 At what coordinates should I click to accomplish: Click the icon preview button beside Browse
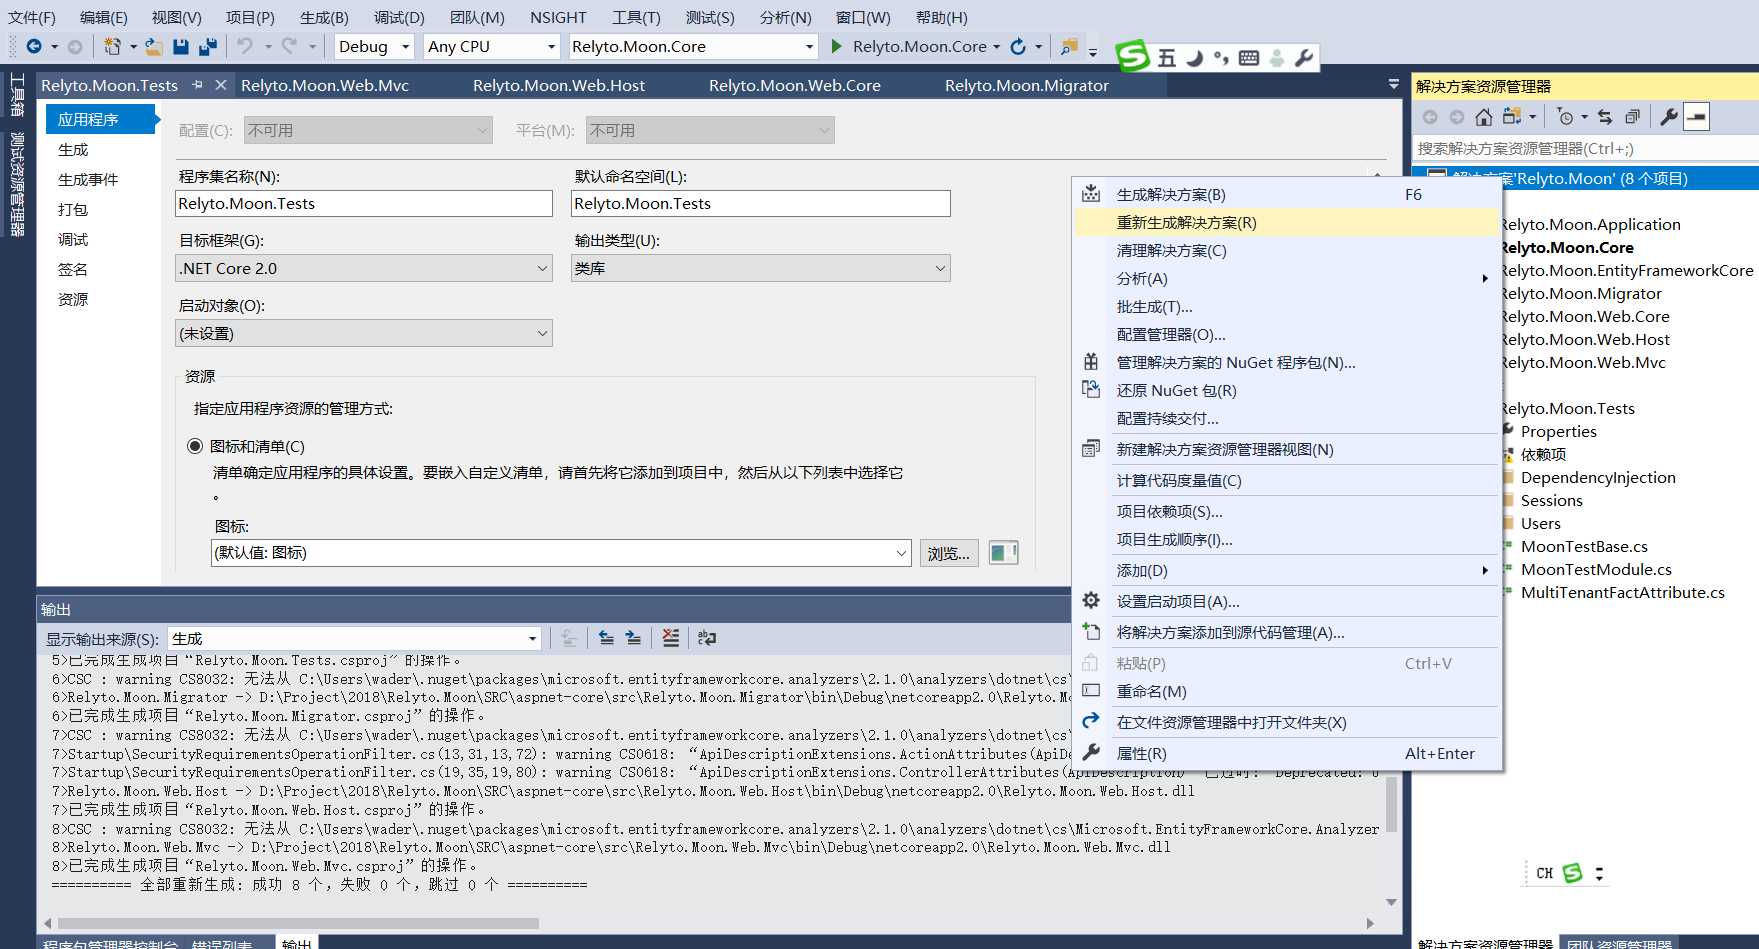pyautogui.click(x=1003, y=553)
